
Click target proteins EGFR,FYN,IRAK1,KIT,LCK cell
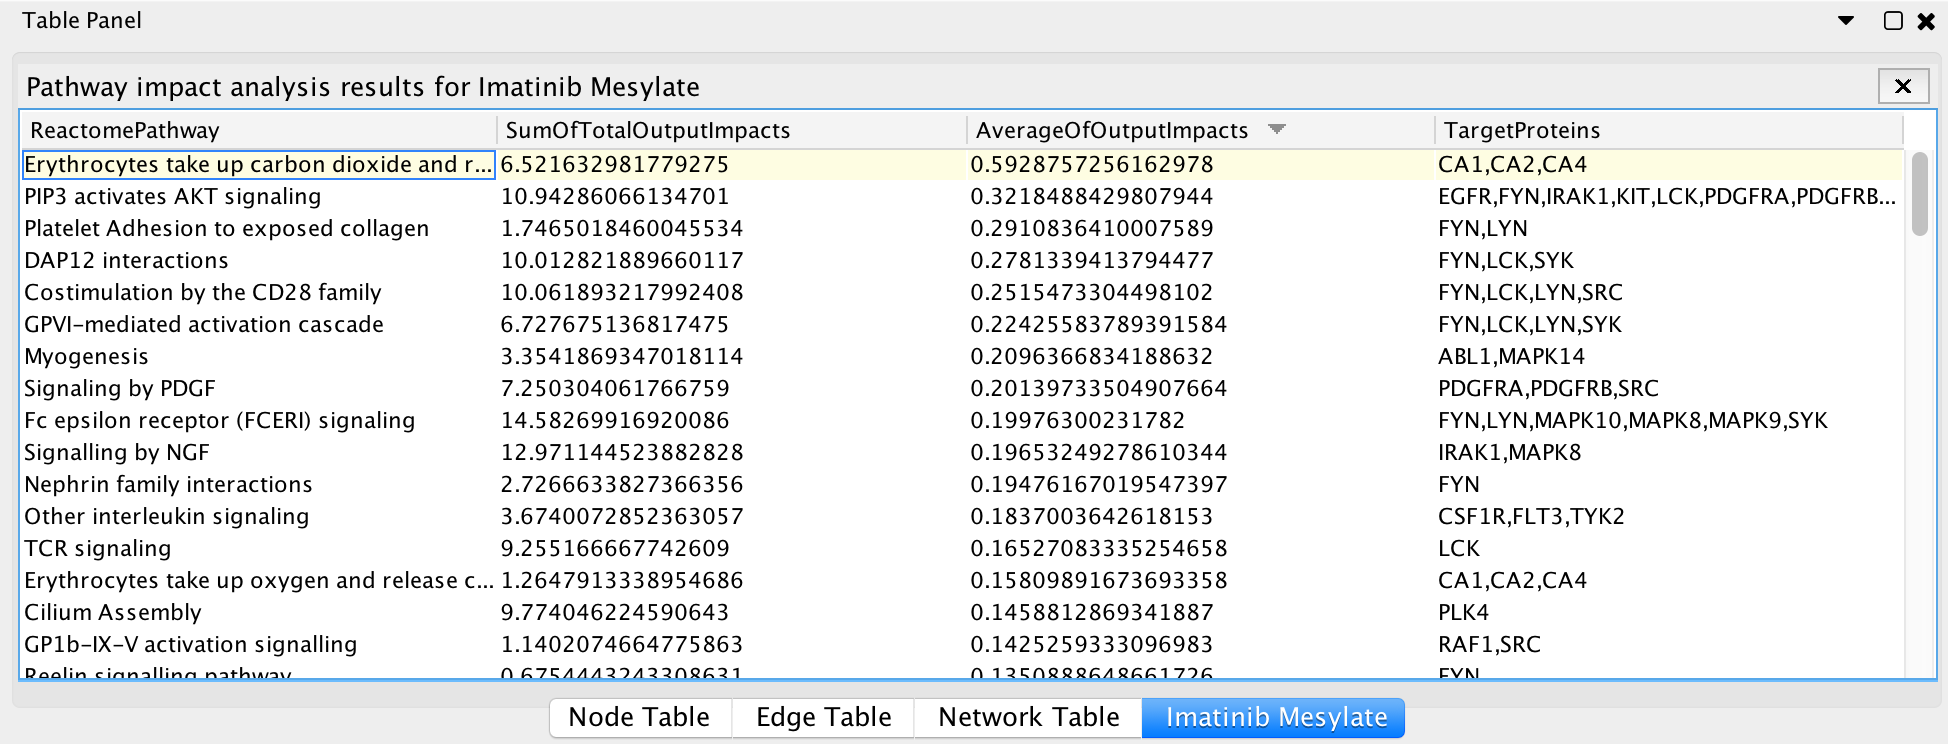click(1667, 197)
